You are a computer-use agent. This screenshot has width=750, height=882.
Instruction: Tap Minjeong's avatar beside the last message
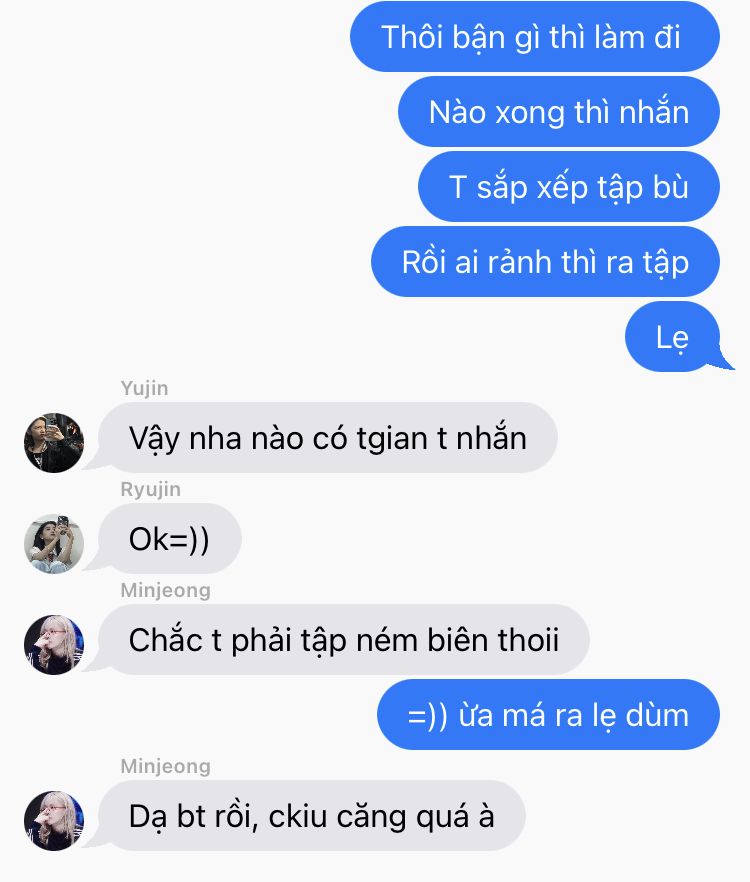point(54,821)
